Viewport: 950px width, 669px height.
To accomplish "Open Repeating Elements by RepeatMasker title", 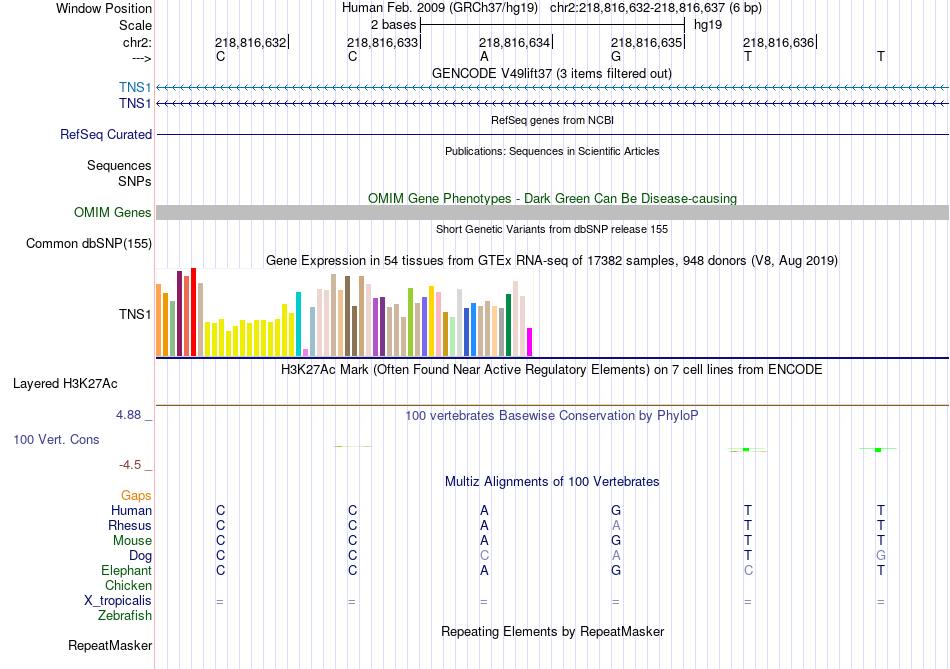I will [x=552, y=631].
